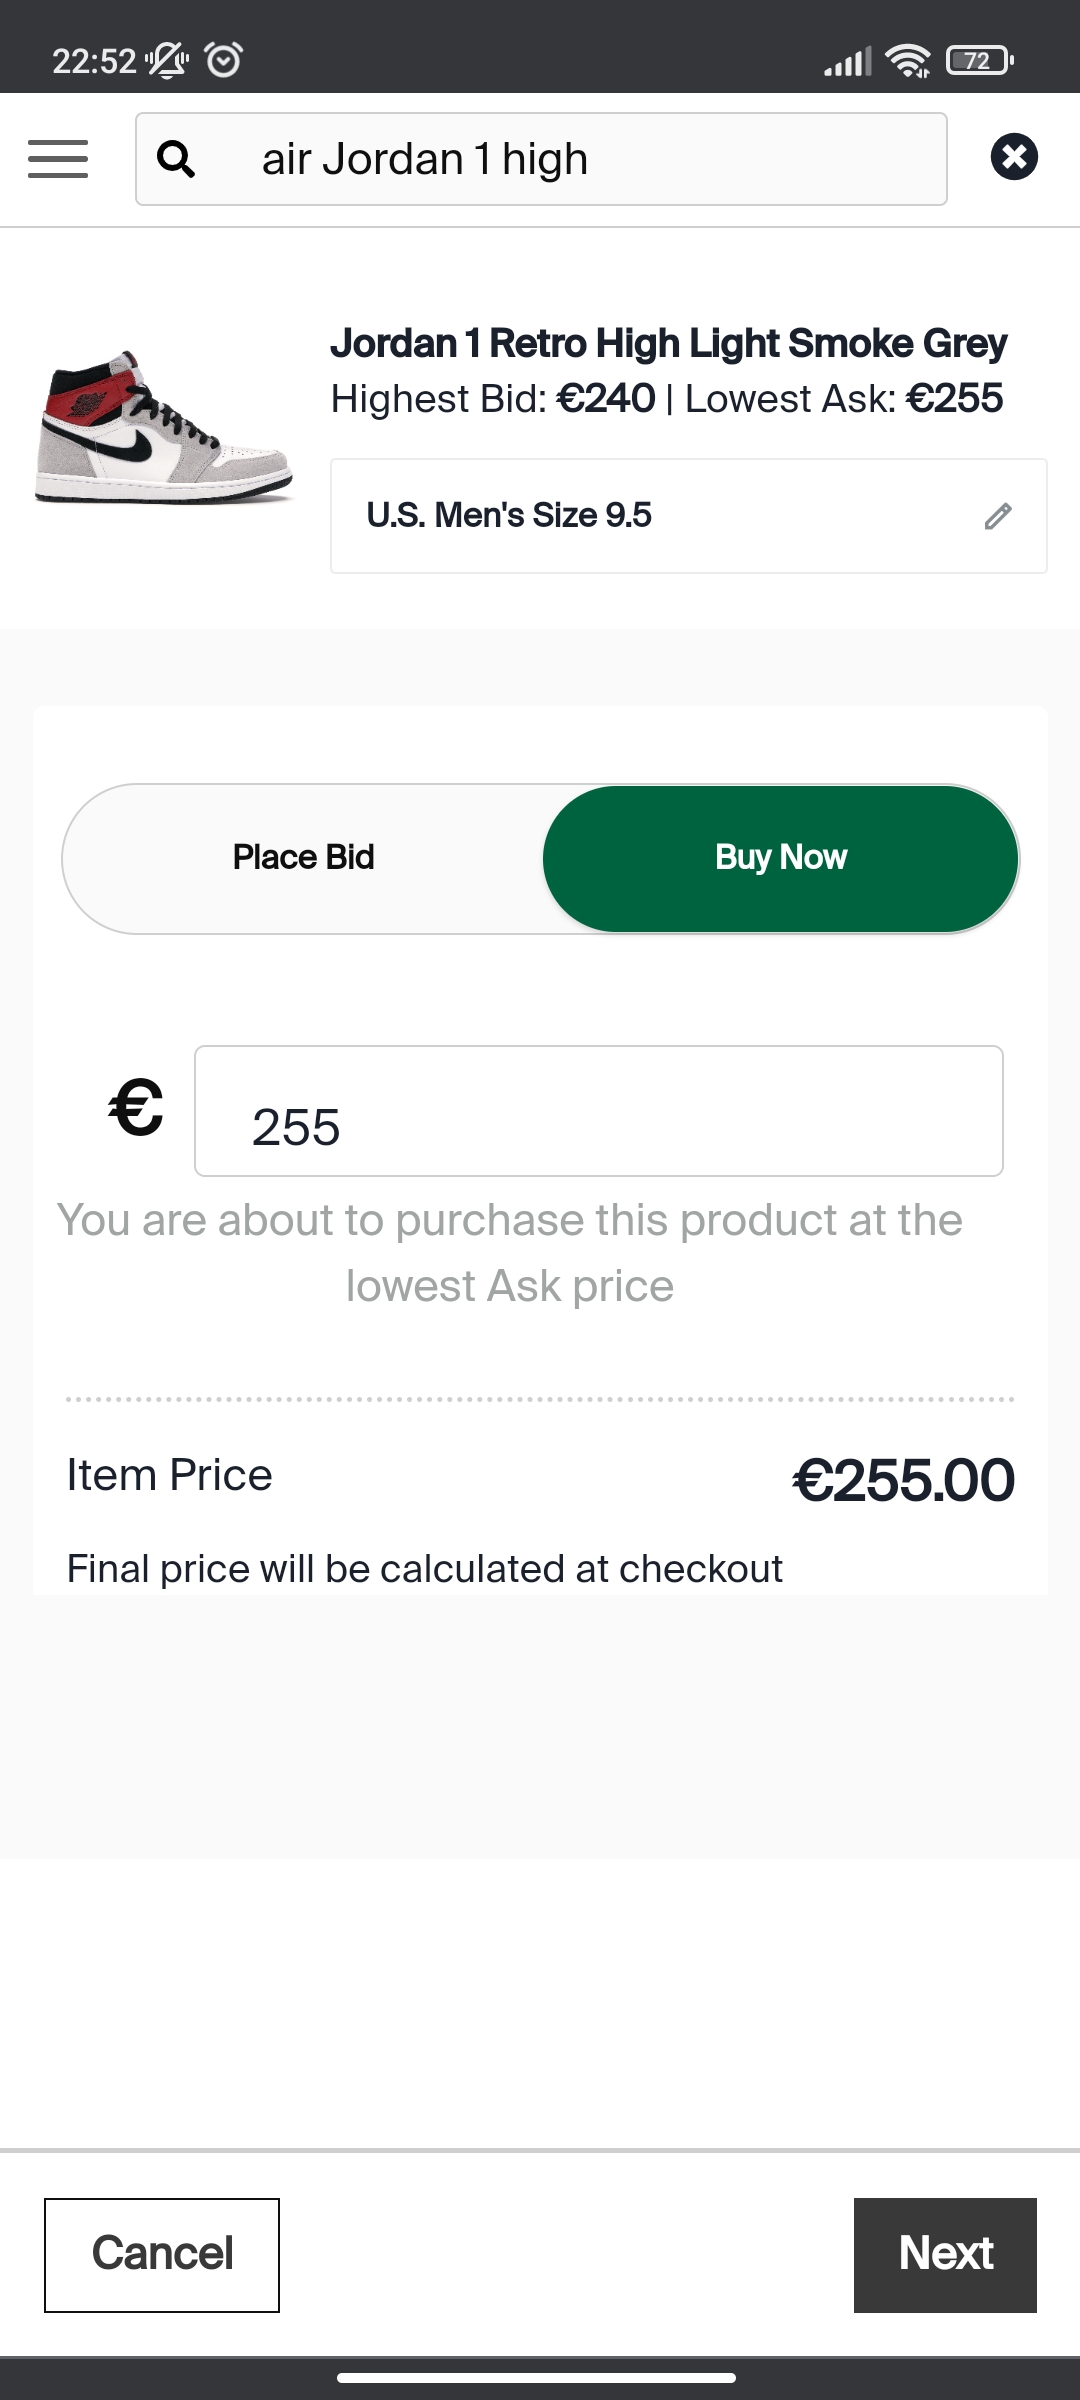Tap the Wi-Fi status icon
Screen dimensions: 1080x2400
coord(909,61)
